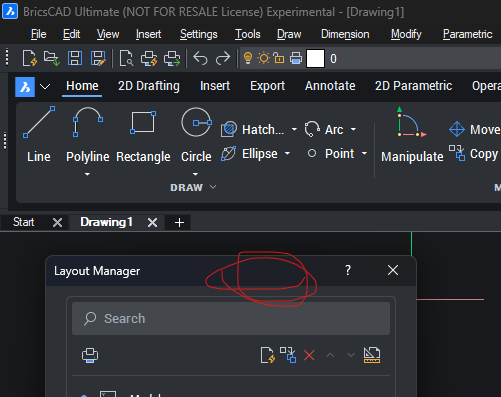Click the Undo arrow icon
Viewport: 501px width, 397px height.
(x=200, y=58)
